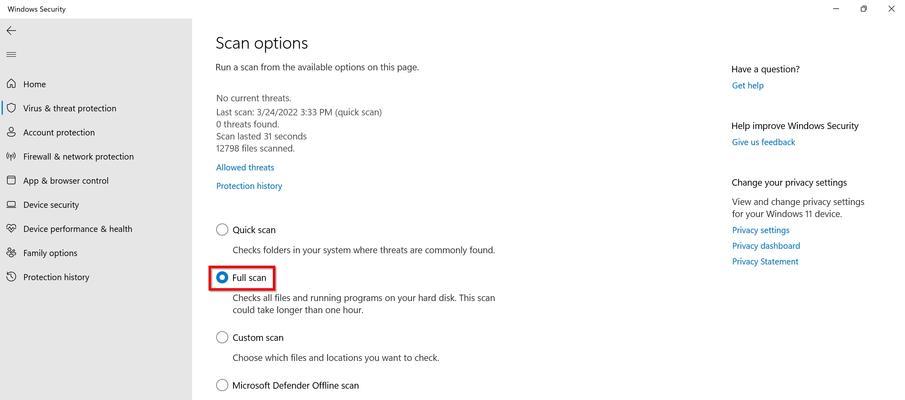Click the Virus & threat protection shield icon
The image size is (905, 400).
click(11, 108)
